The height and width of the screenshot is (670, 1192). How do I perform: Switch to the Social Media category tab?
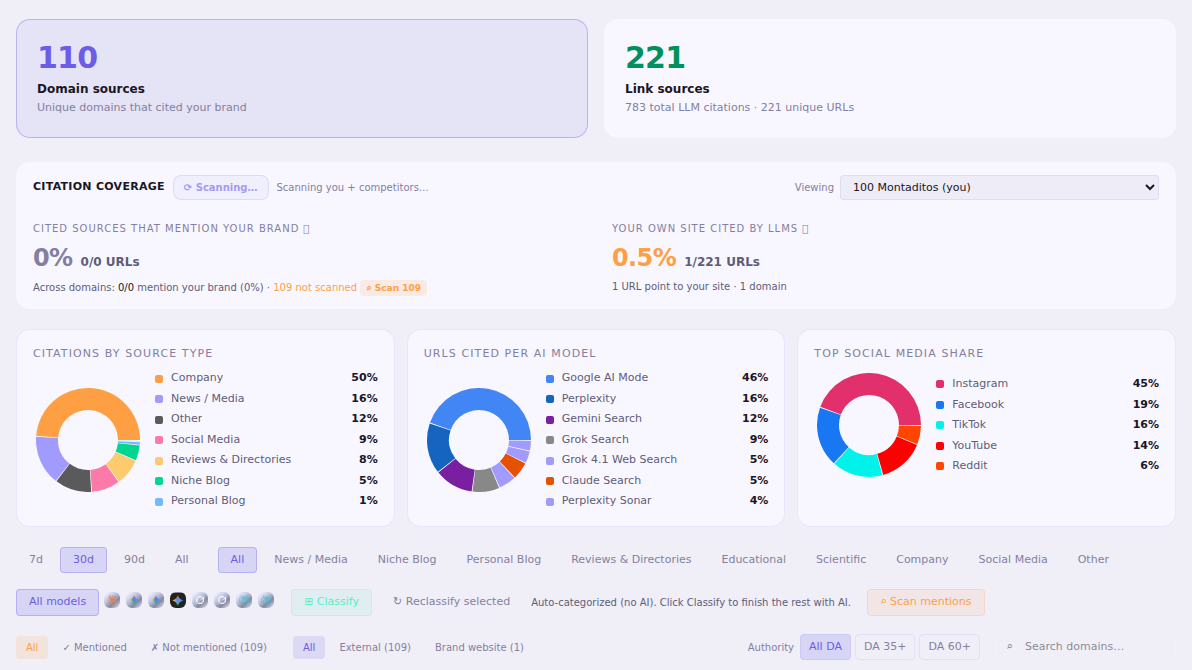(x=1013, y=559)
